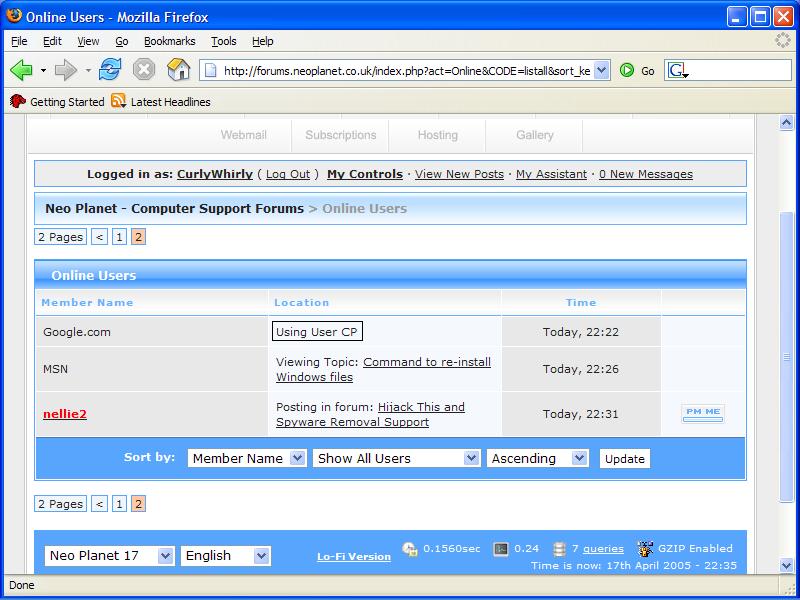
Task: Open My Assistant link
Action: (x=552, y=174)
